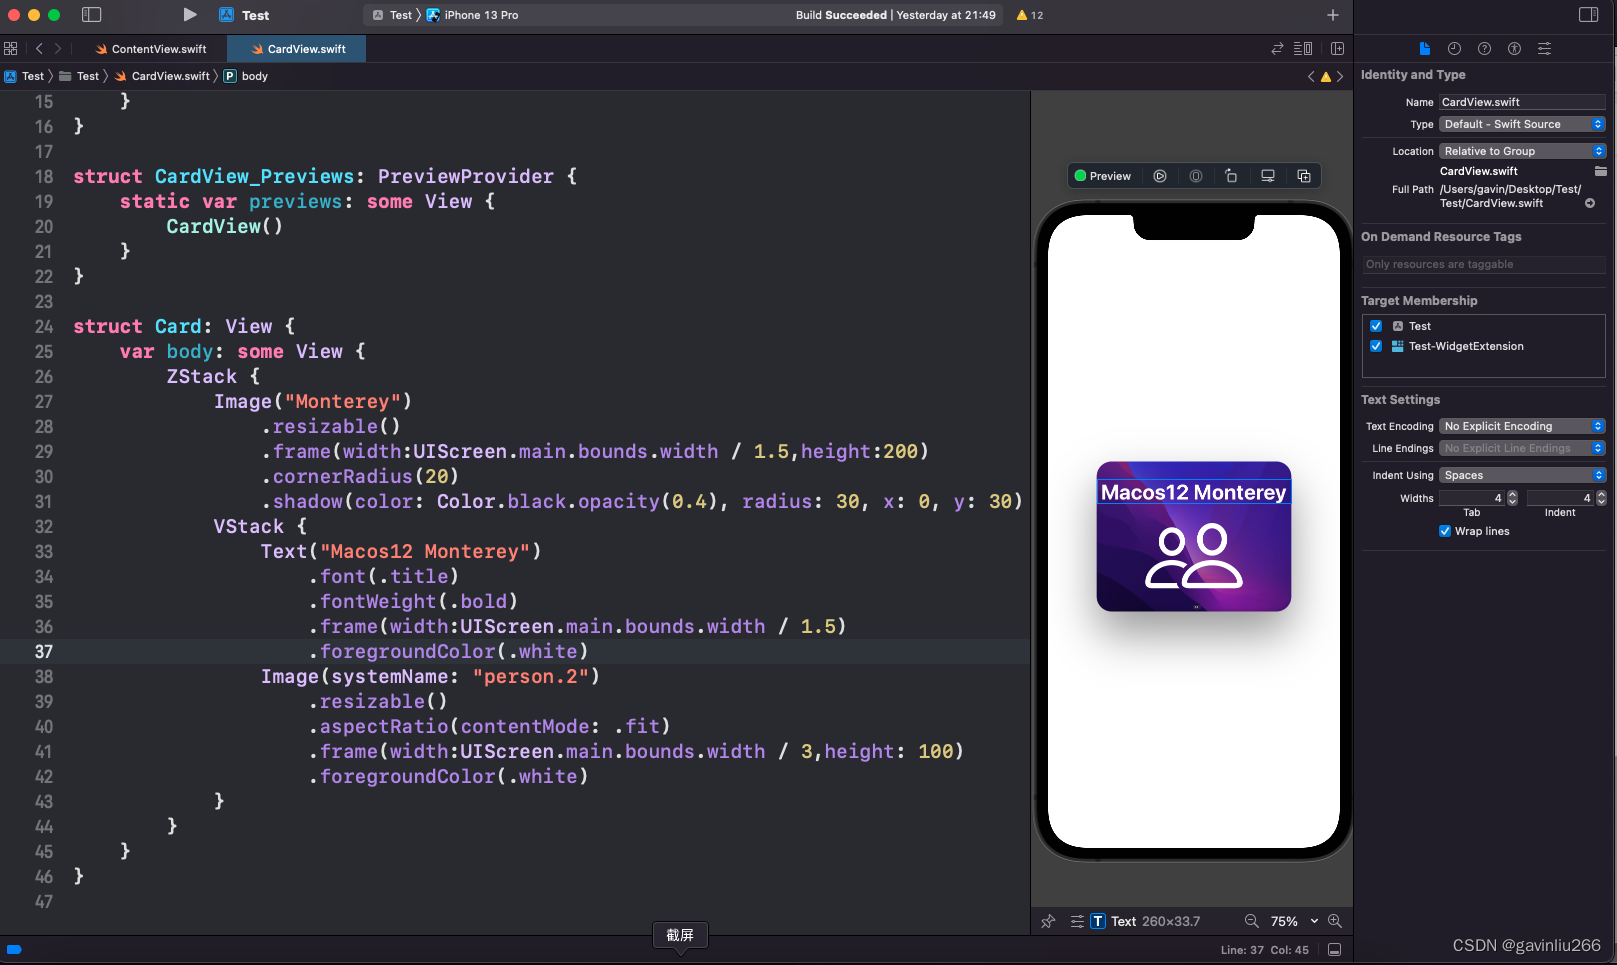The height and width of the screenshot is (965, 1617).
Task: Toggle the debug area icon in status bar
Action: coord(1334,950)
